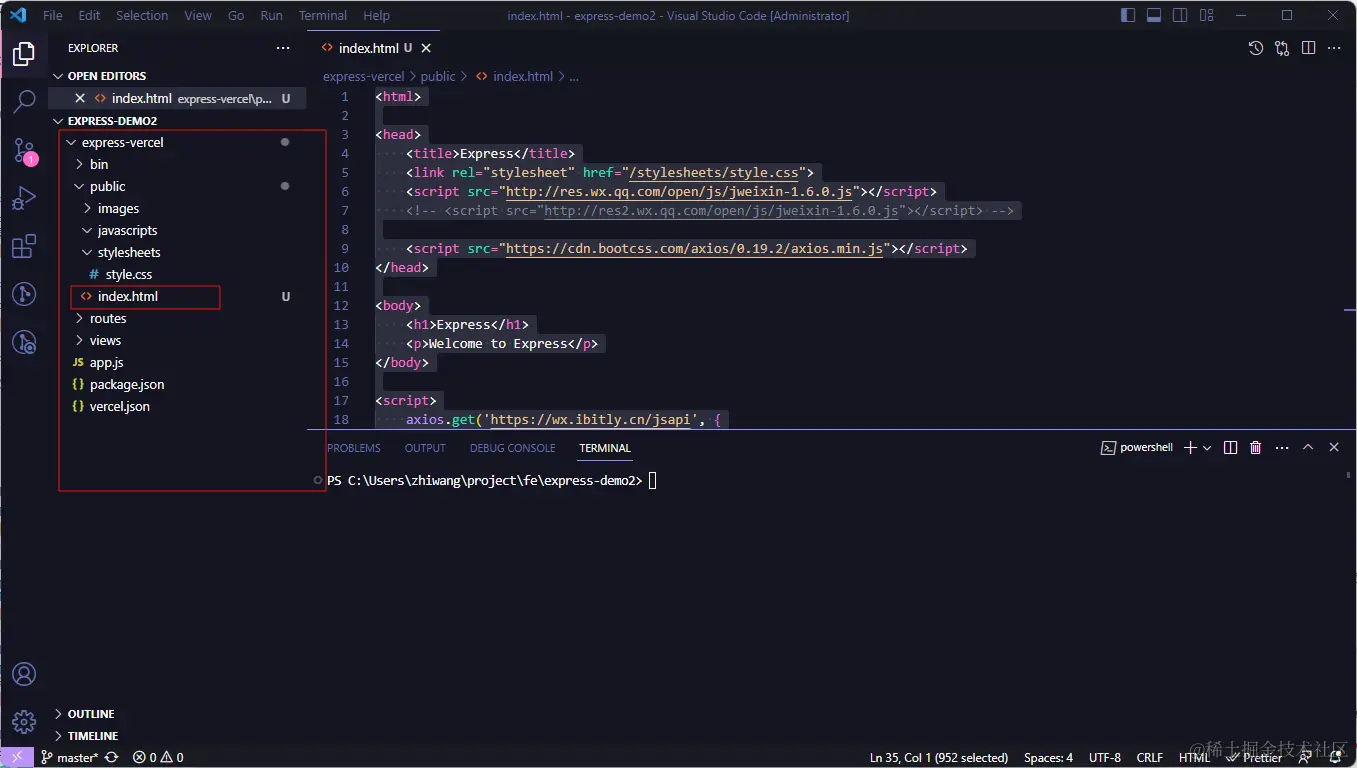The height and width of the screenshot is (768, 1357).
Task: Click the Prettier status bar button
Action: pos(1255,758)
